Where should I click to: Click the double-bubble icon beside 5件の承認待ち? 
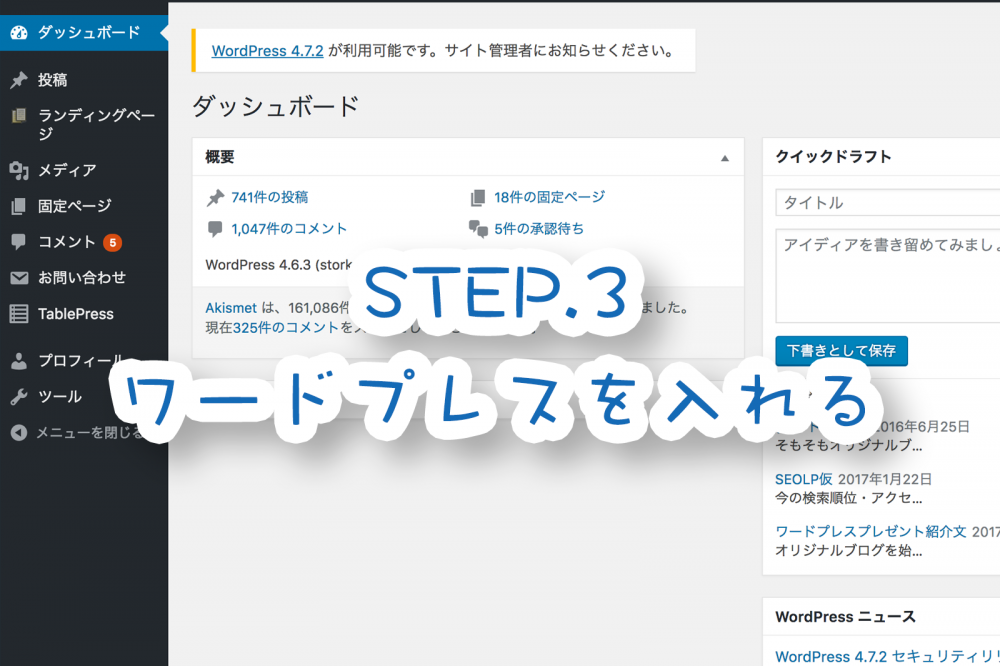pos(478,228)
